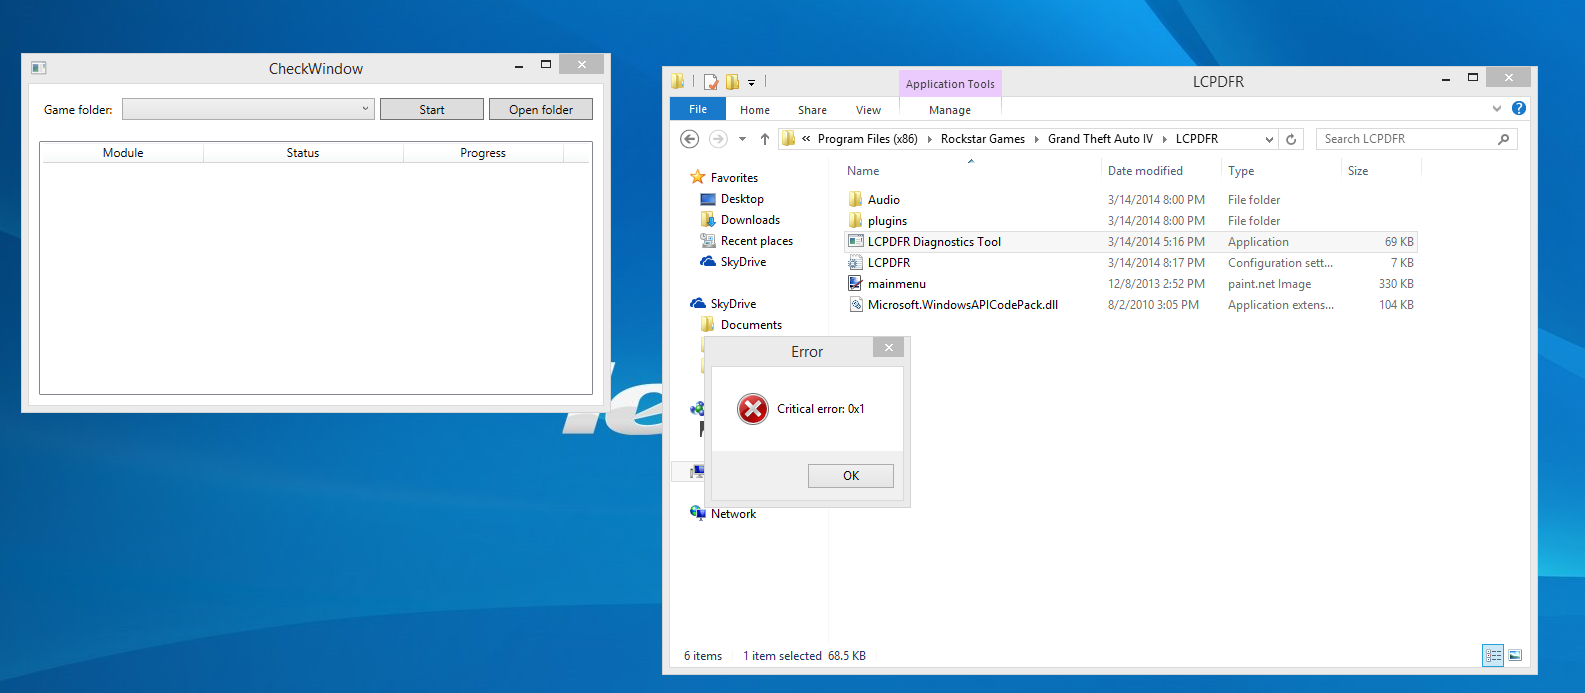
Task: Open Desktop in Favorites list
Action: pos(742,199)
